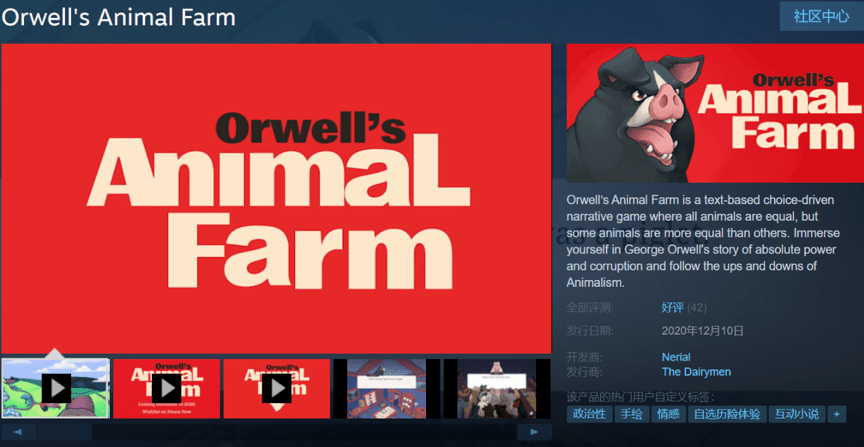Open the 社区中心 community hub
Screen dimensions: 864x447
821,17
